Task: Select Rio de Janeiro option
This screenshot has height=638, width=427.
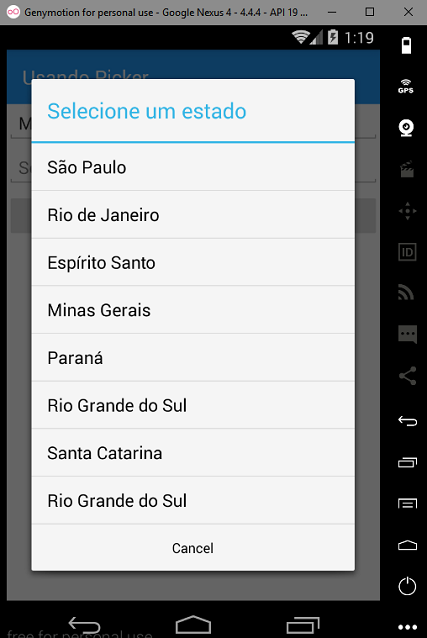Action: click(x=193, y=215)
